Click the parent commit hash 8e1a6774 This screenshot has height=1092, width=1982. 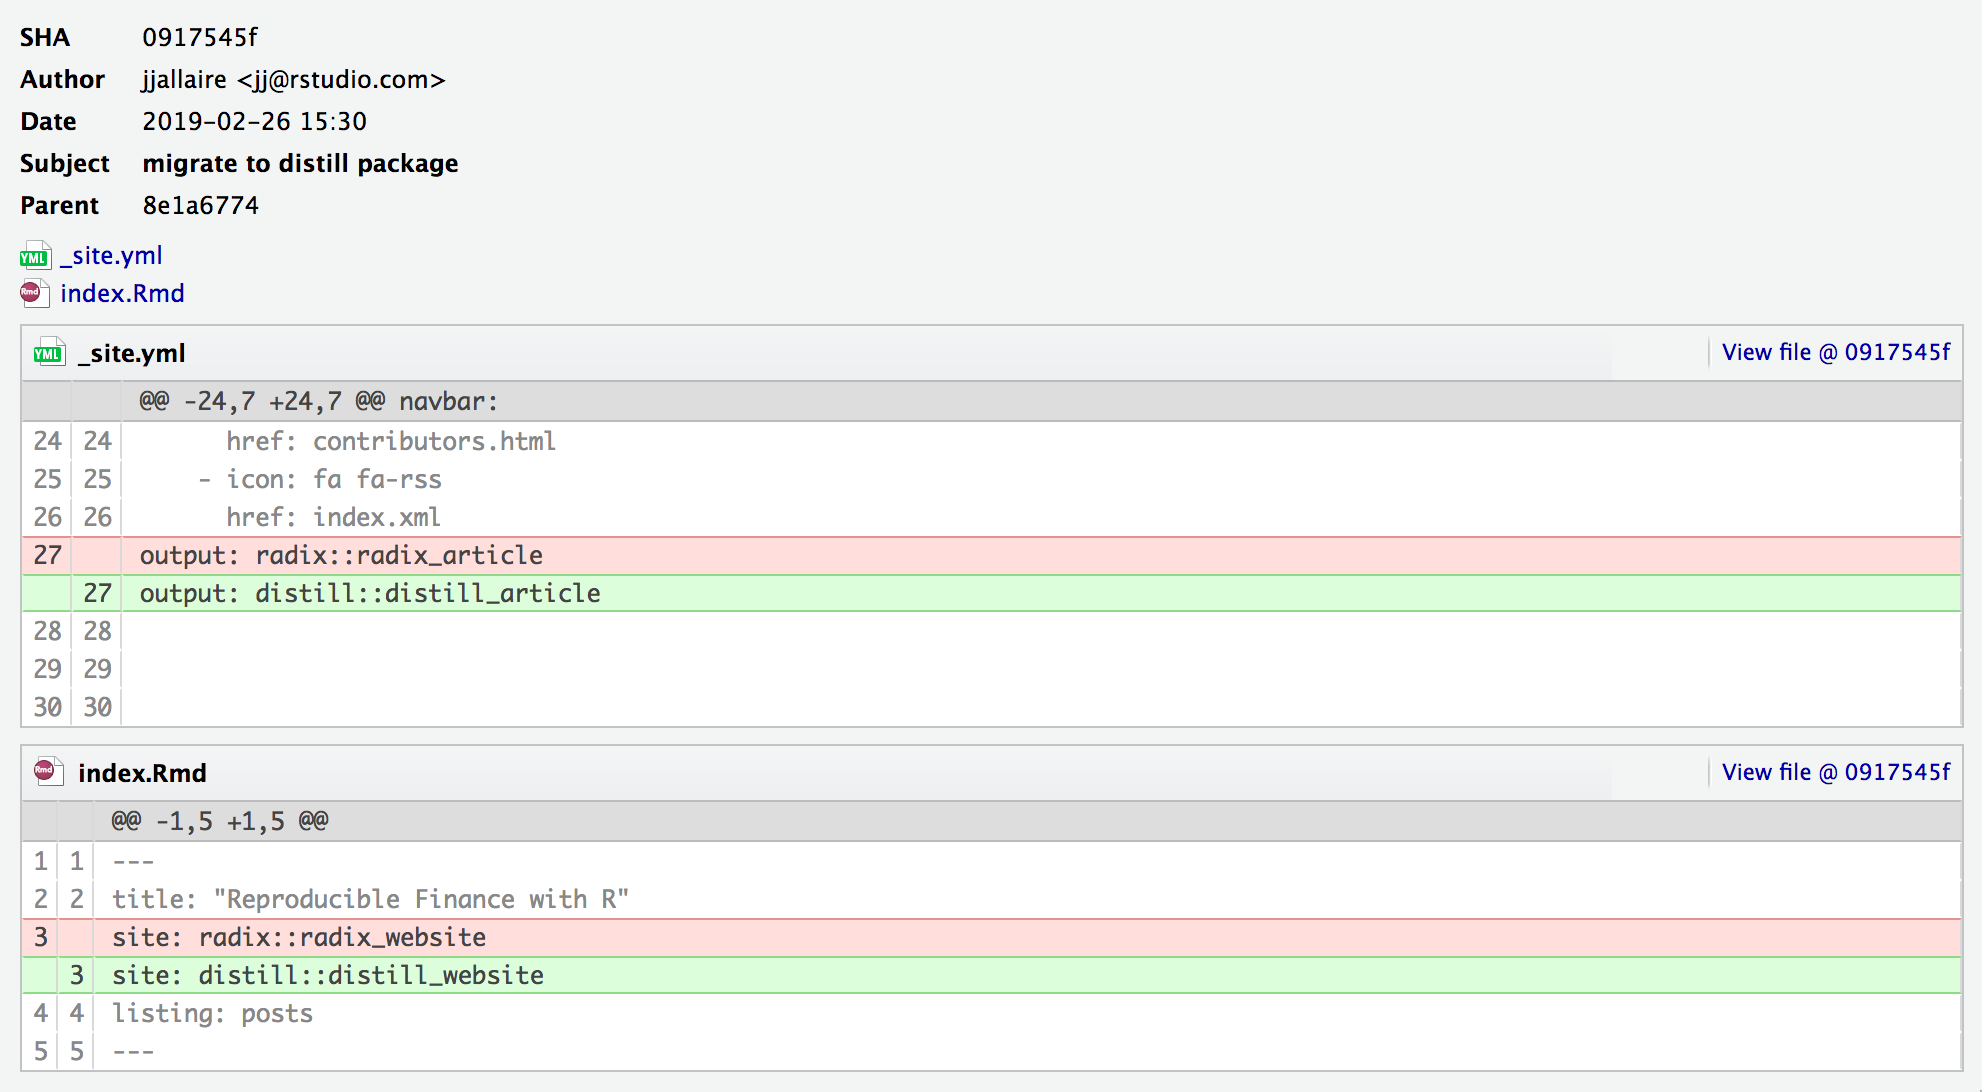[200, 205]
